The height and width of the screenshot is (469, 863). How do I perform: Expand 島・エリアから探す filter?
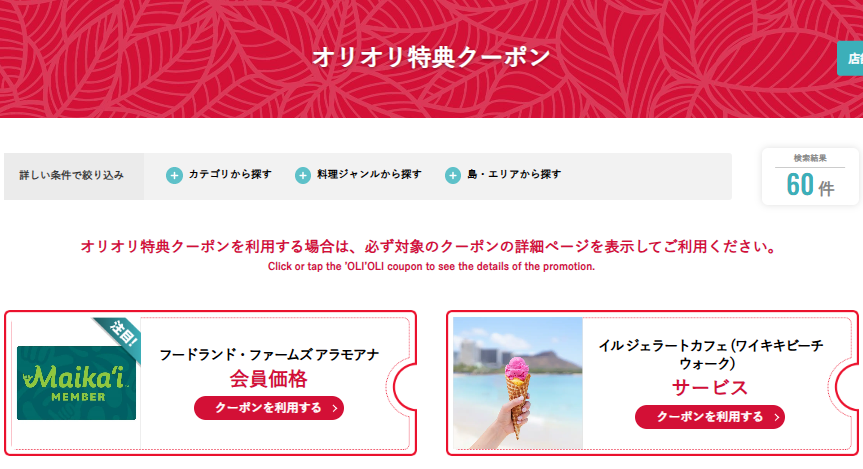(x=503, y=175)
